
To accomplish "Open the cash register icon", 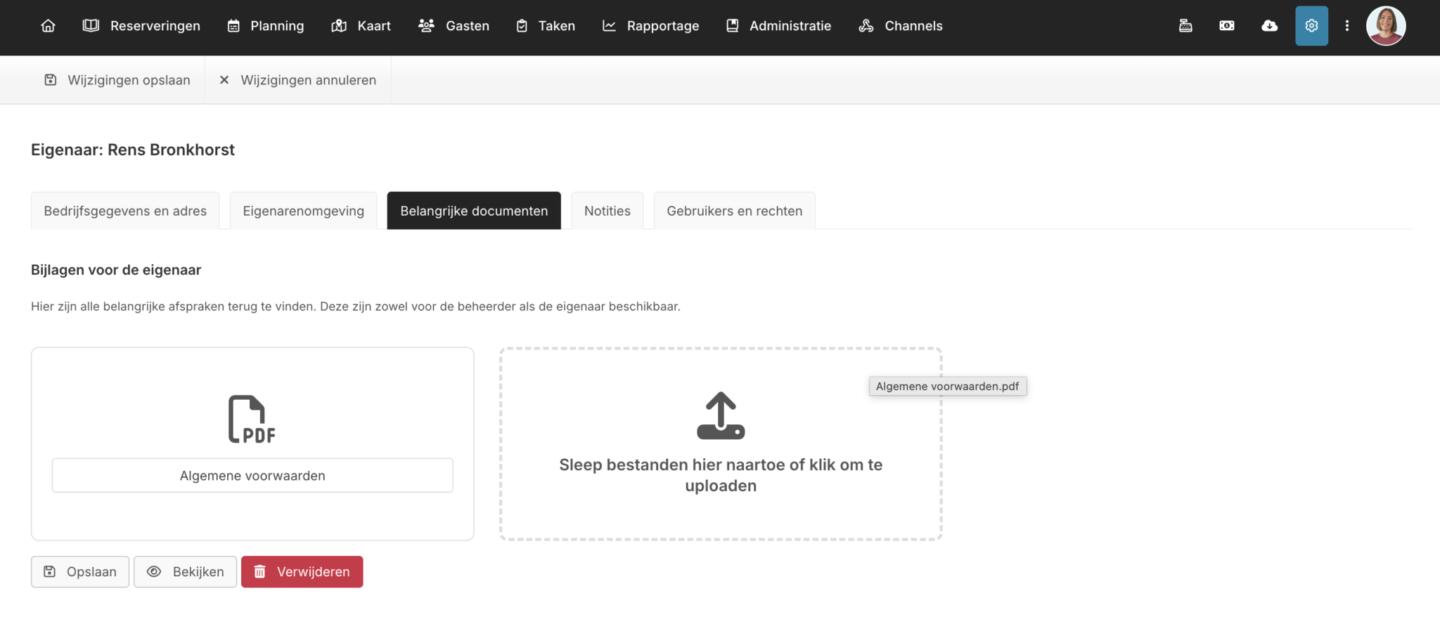I will (x=1185, y=26).
